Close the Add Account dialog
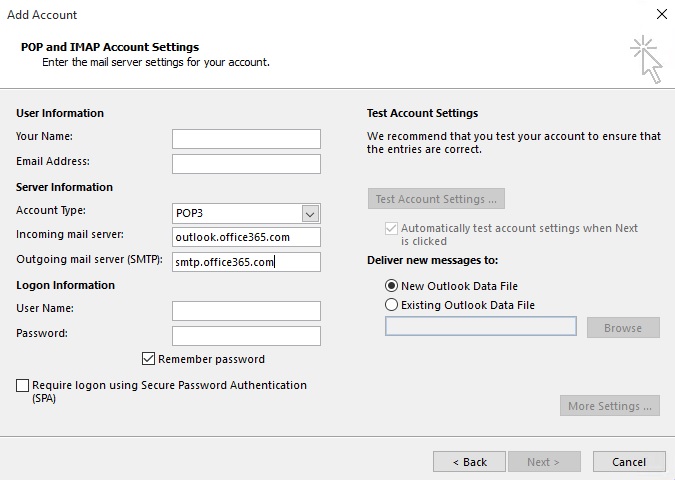Viewport: 675px width, 480px height. (660, 15)
